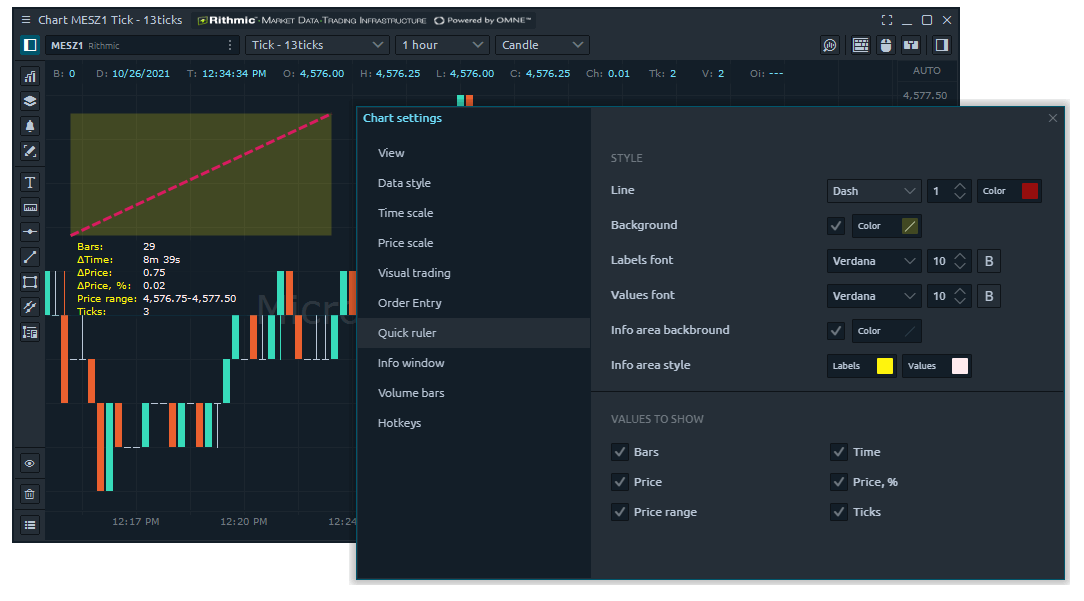Open the Line style Dash dropdown
1084x601 pixels.
click(874, 191)
